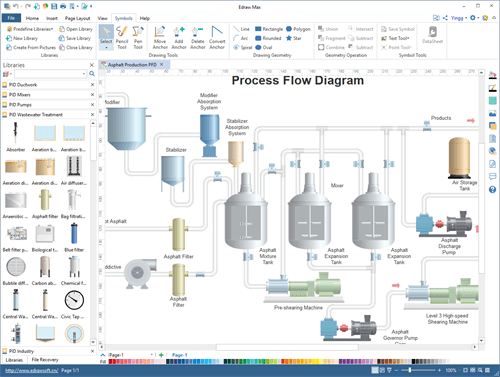Viewport: 500px width, 377px height.
Task: Pick the Delete Anchor tool
Action: [x=198, y=38]
